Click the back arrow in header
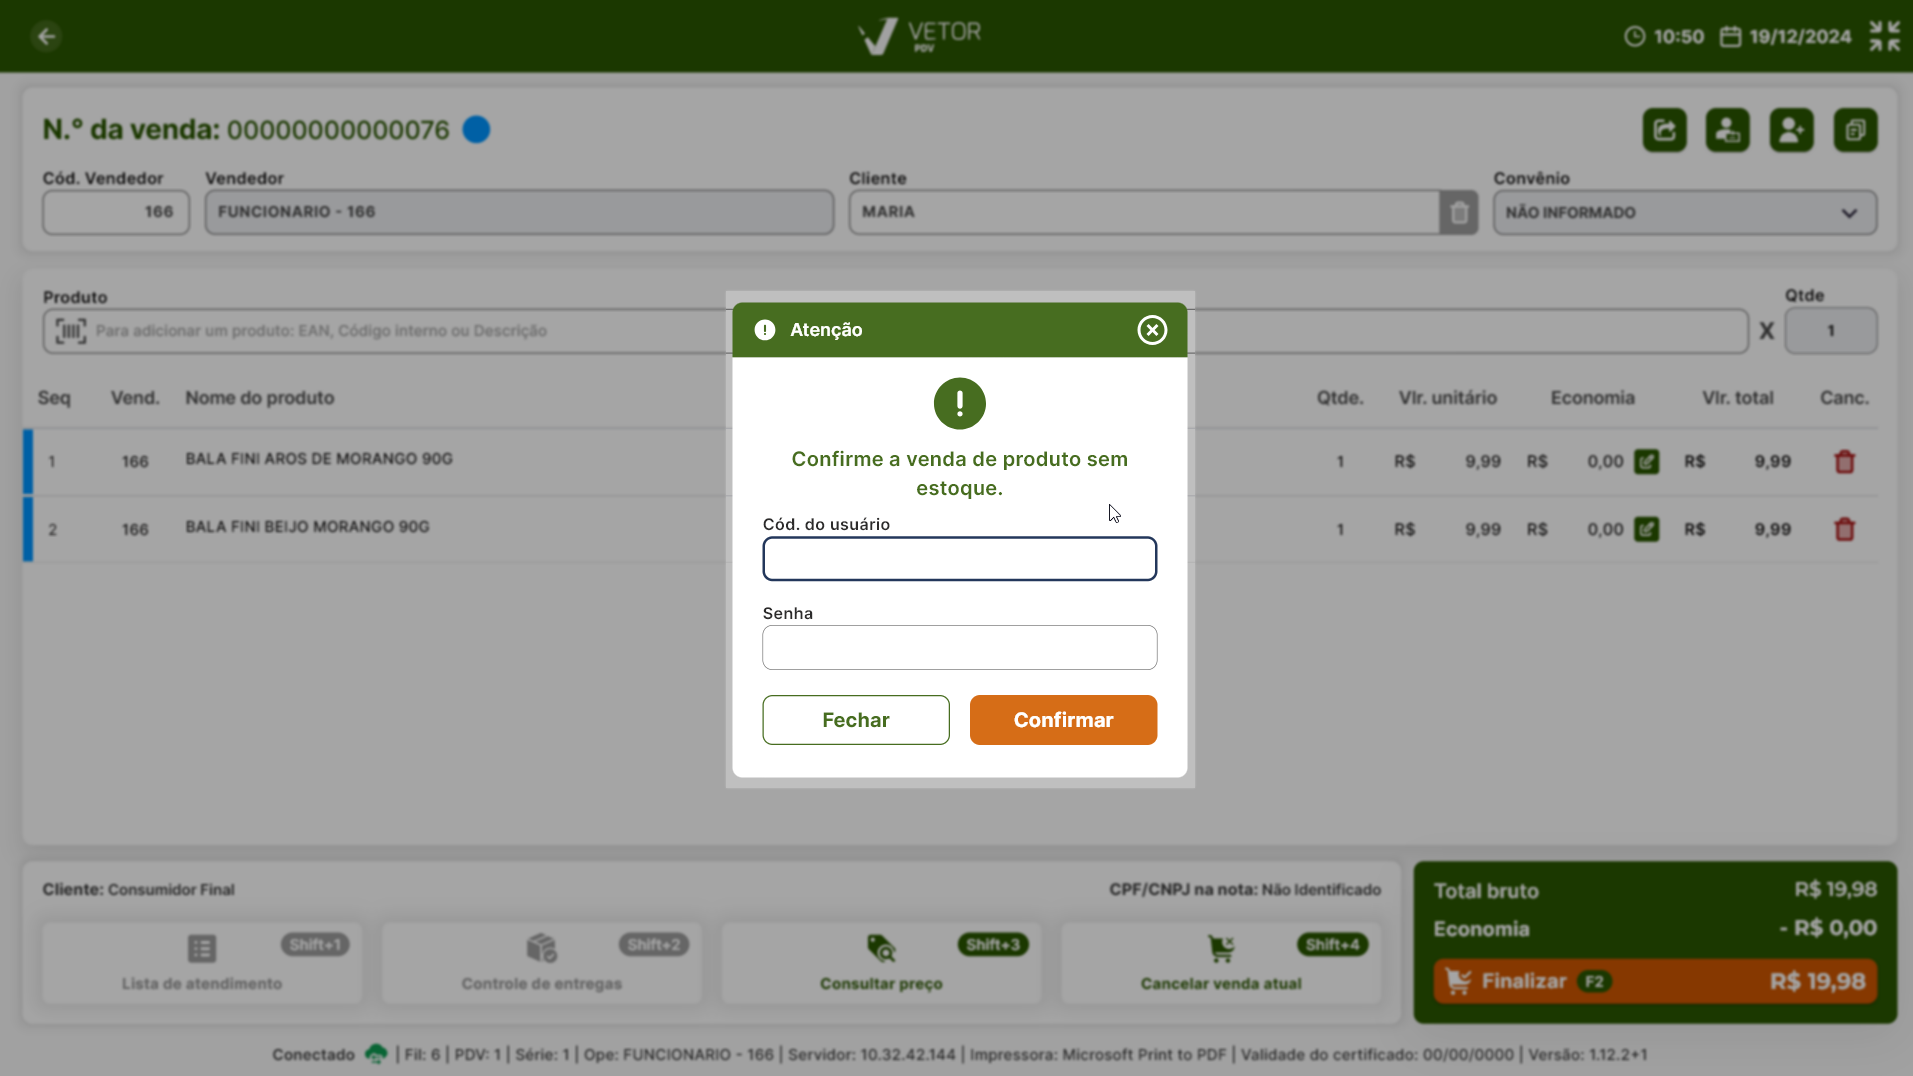The height and width of the screenshot is (1076, 1913). point(46,36)
